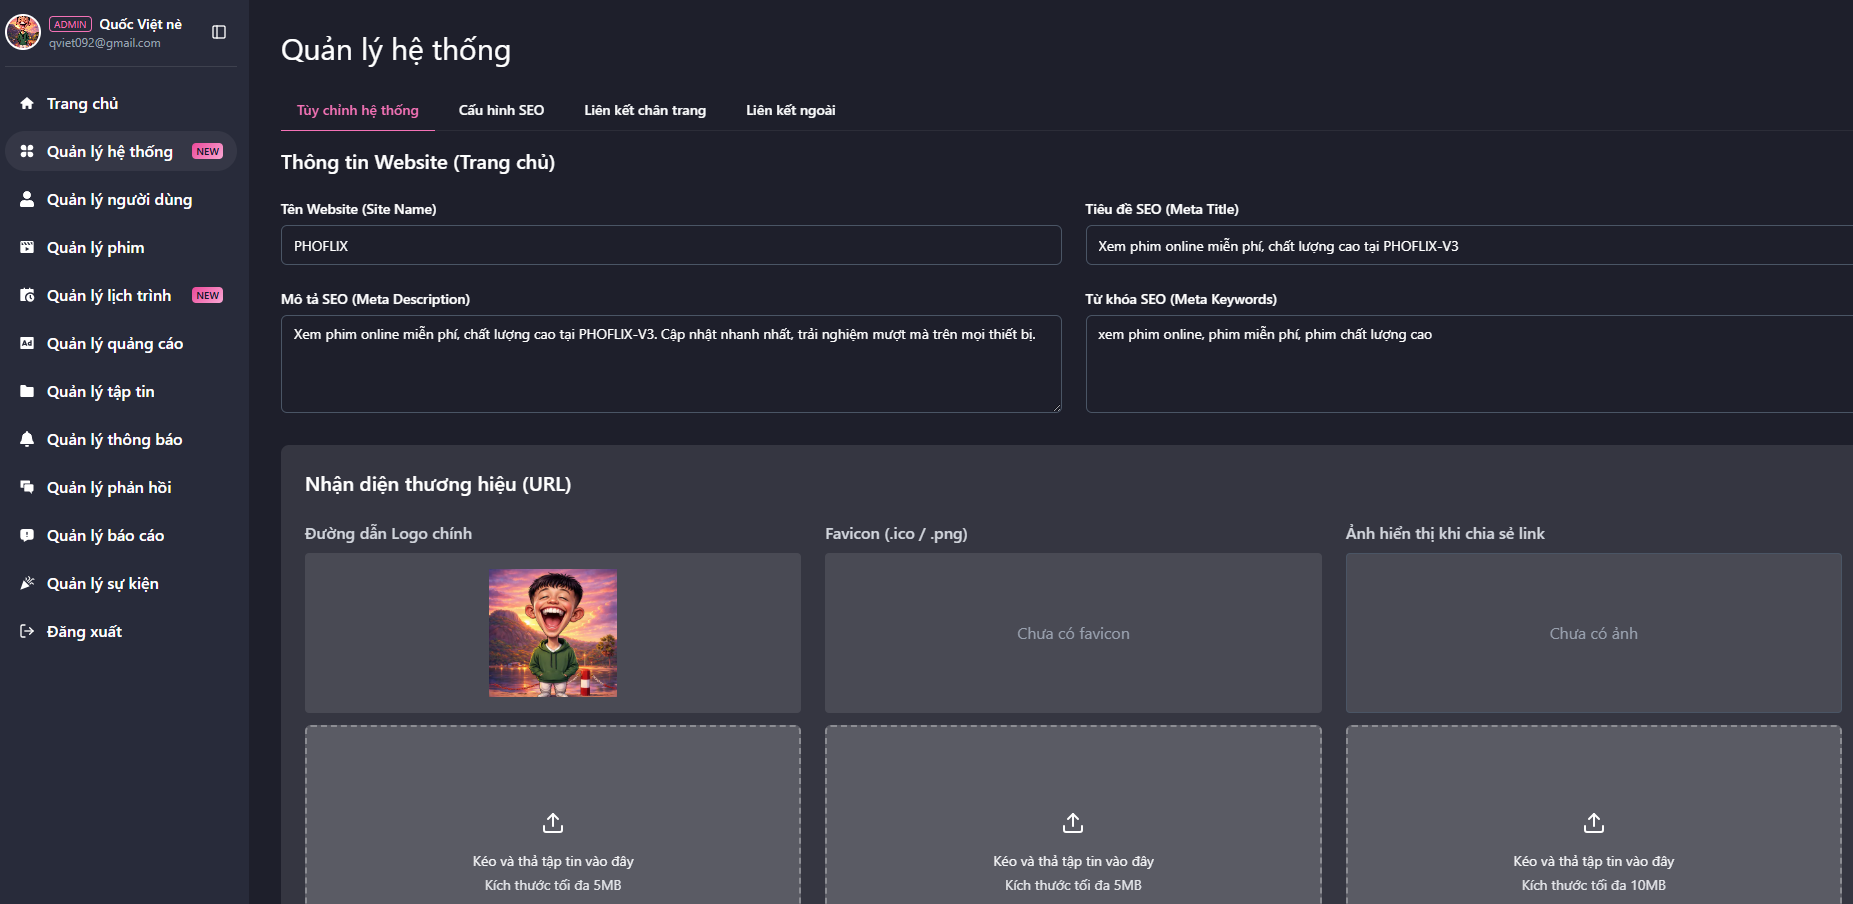Image resolution: width=1853 pixels, height=904 pixels.
Task: Click the Mô tả SEO description textarea
Action: coord(671,364)
